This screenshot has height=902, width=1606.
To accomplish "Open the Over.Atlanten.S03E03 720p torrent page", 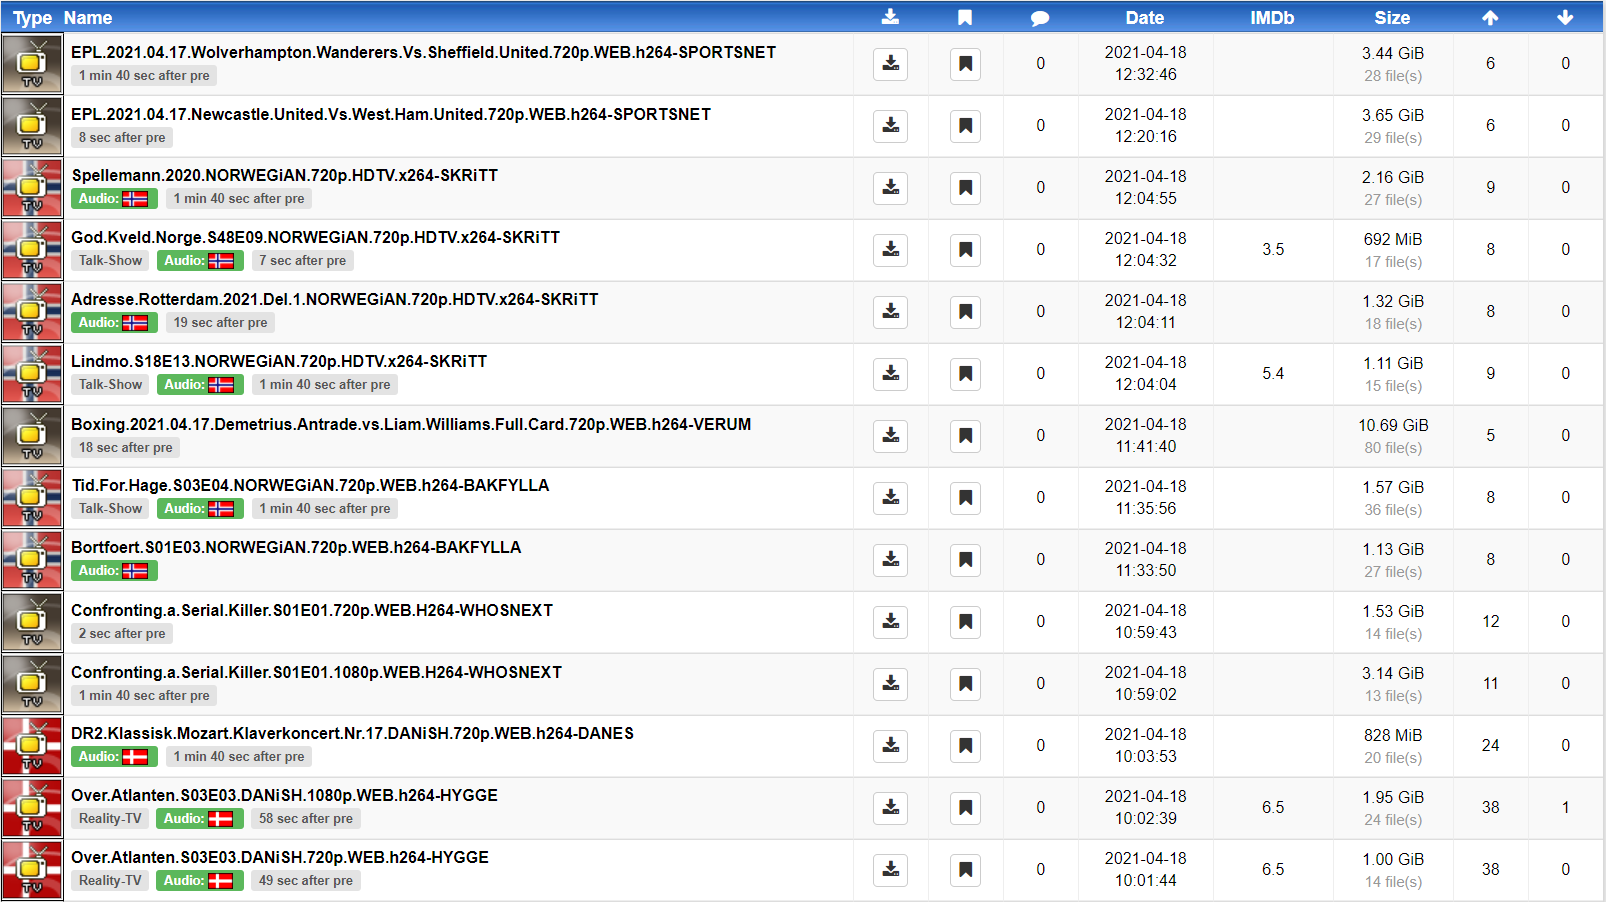I will point(280,857).
